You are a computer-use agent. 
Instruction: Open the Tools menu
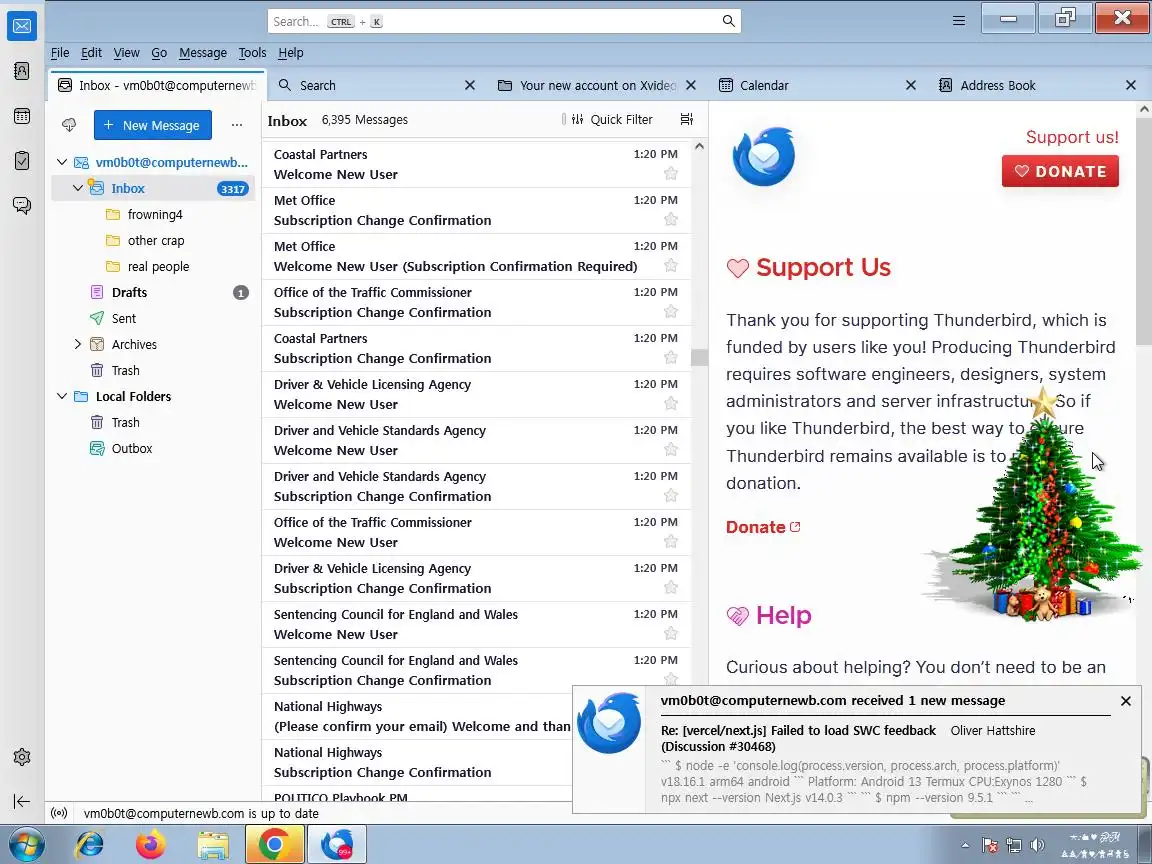pos(252,53)
